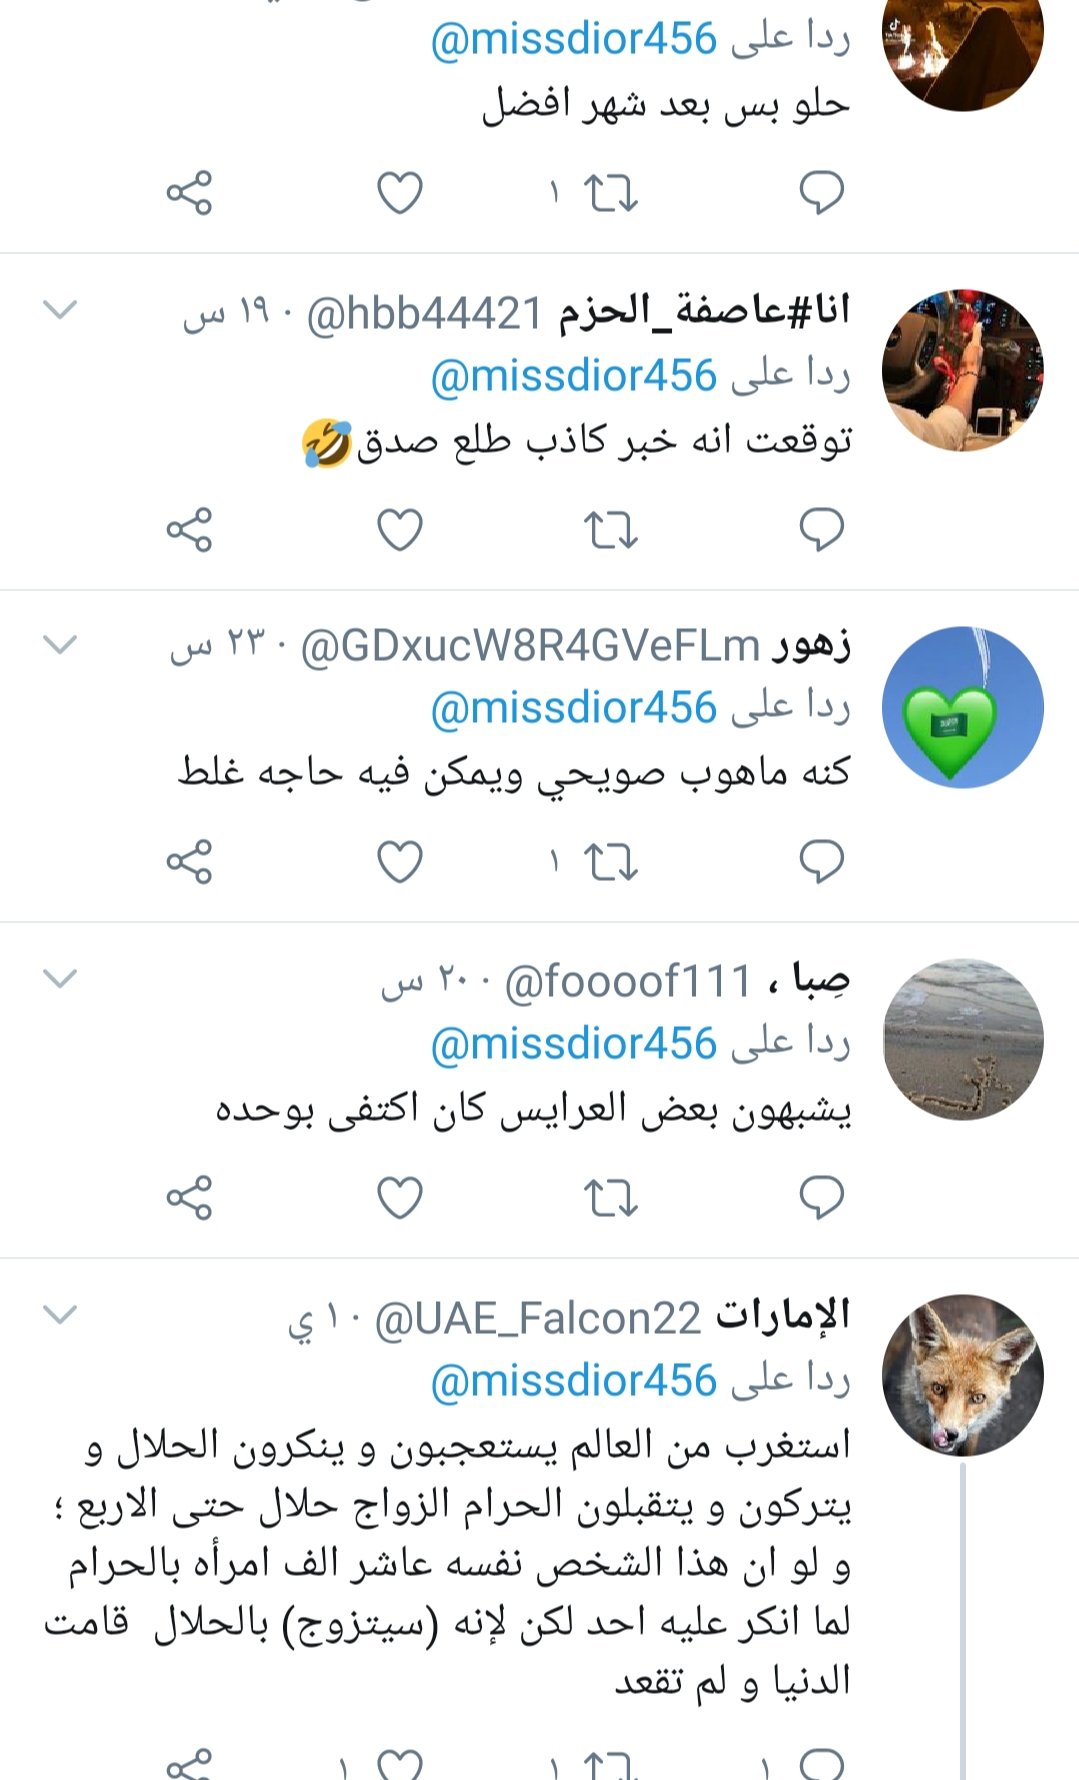Share the top tweet حلو بس بعد شهر
The width and height of the screenshot is (1079, 1780).
pyautogui.click(x=189, y=192)
